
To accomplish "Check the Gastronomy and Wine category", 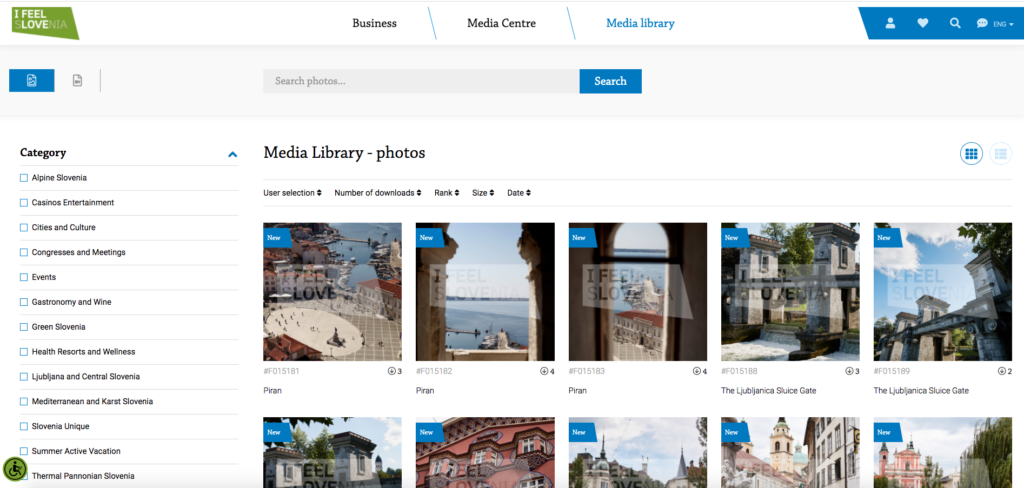I will (x=24, y=302).
